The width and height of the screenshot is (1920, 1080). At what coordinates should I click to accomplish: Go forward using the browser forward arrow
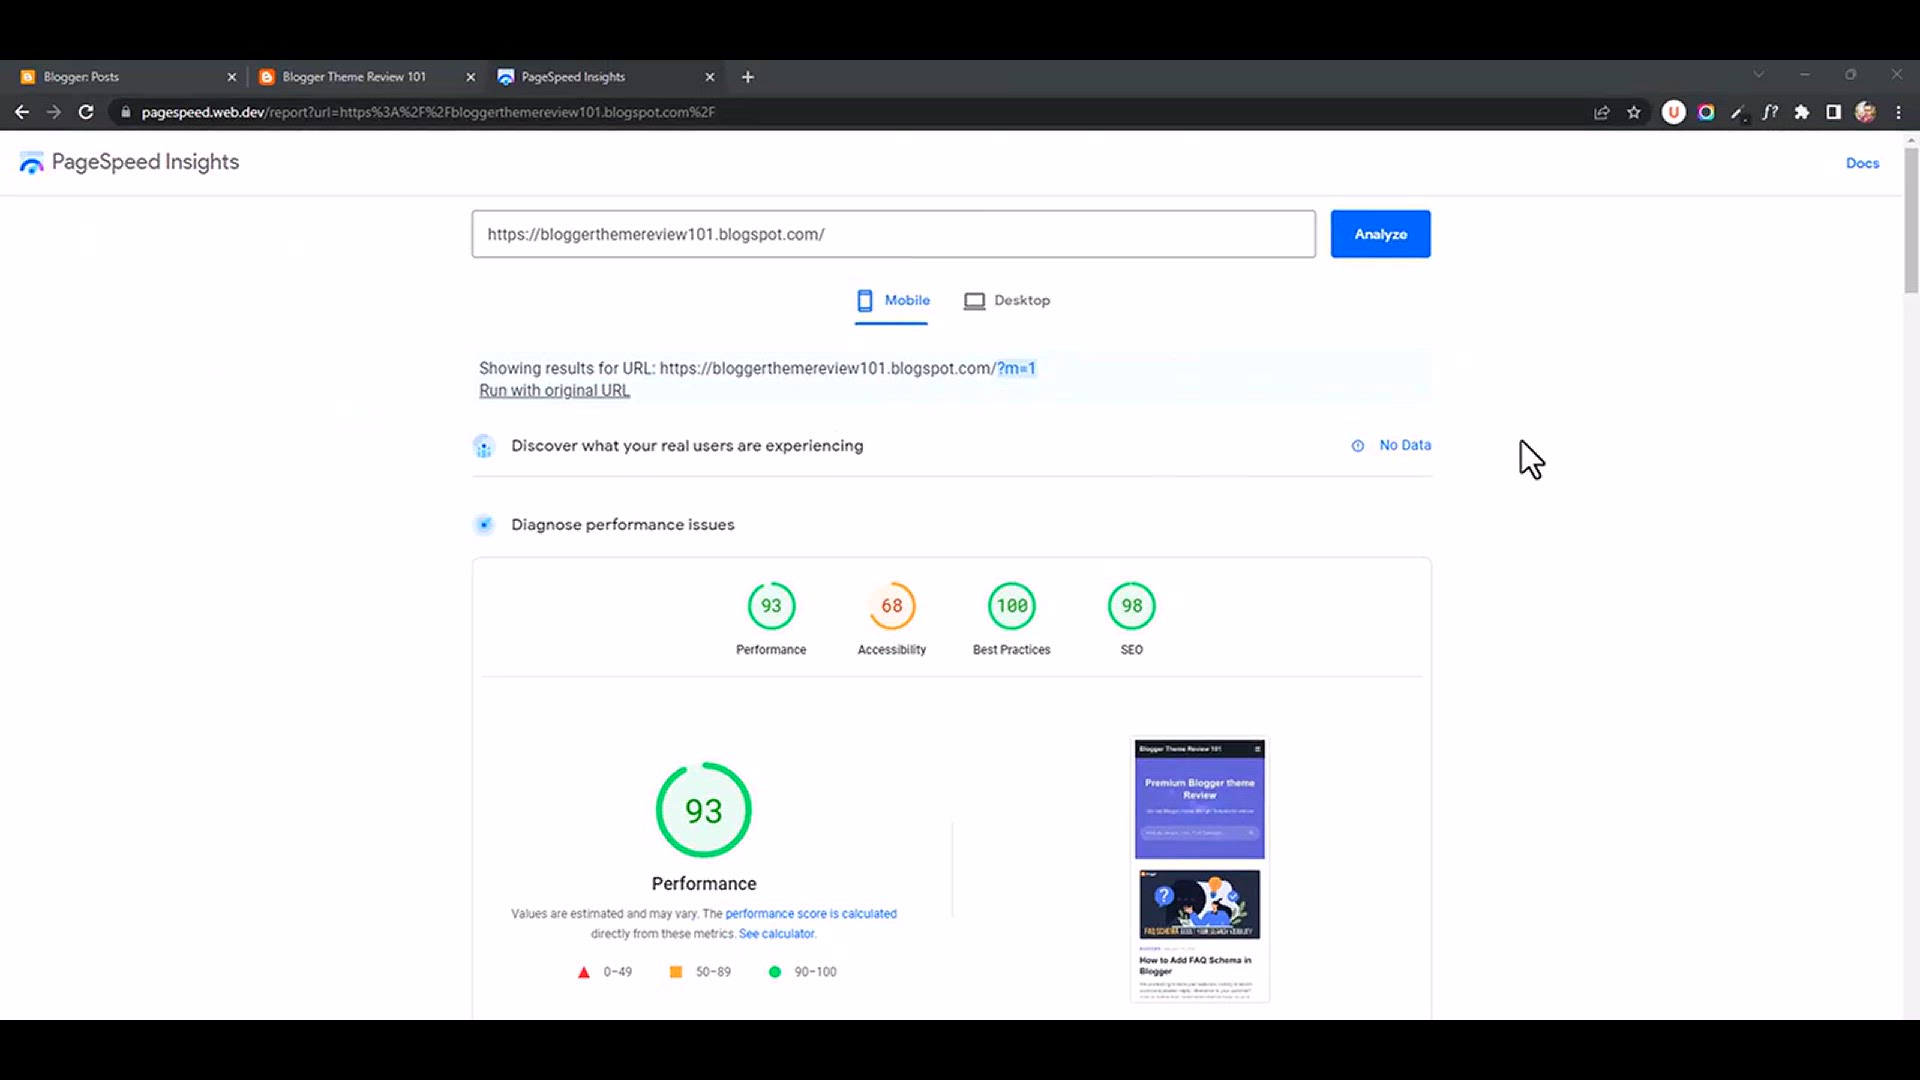pos(54,112)
